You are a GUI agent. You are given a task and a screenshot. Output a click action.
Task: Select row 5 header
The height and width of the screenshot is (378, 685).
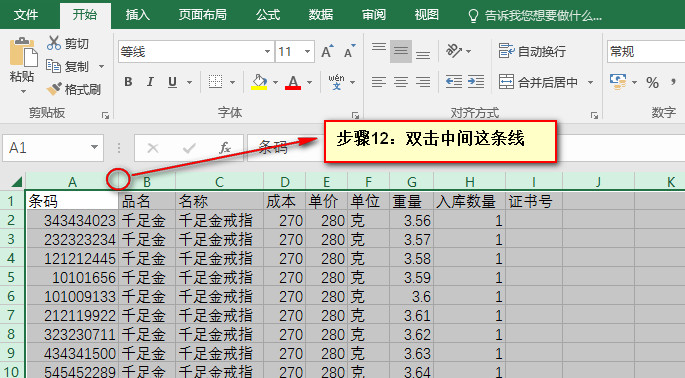(12, 277)
